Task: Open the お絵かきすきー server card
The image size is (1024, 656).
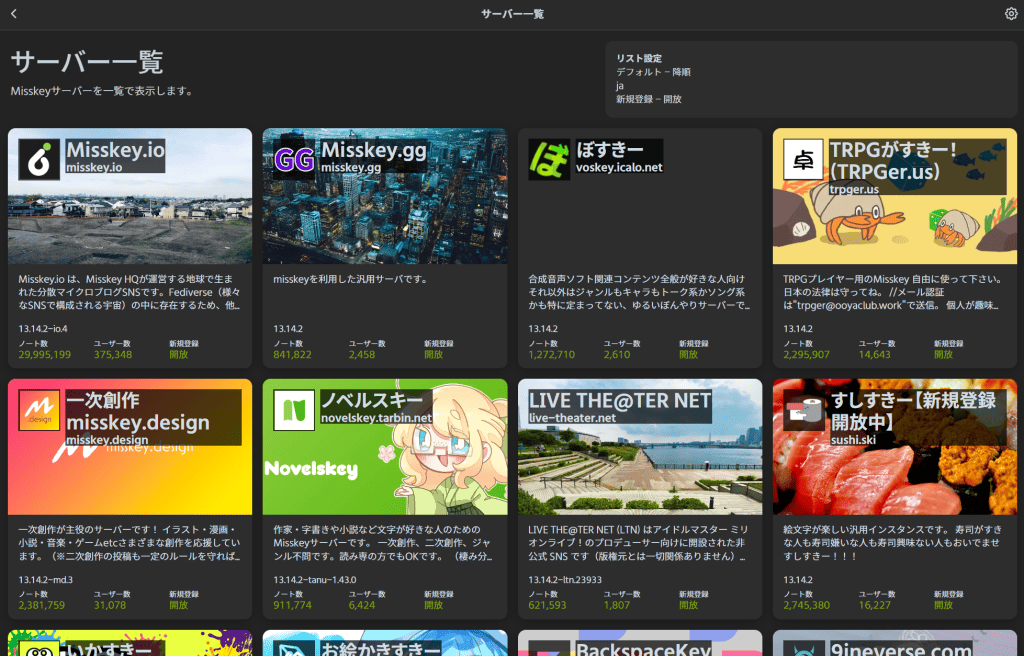Action: tap(385, 643)
